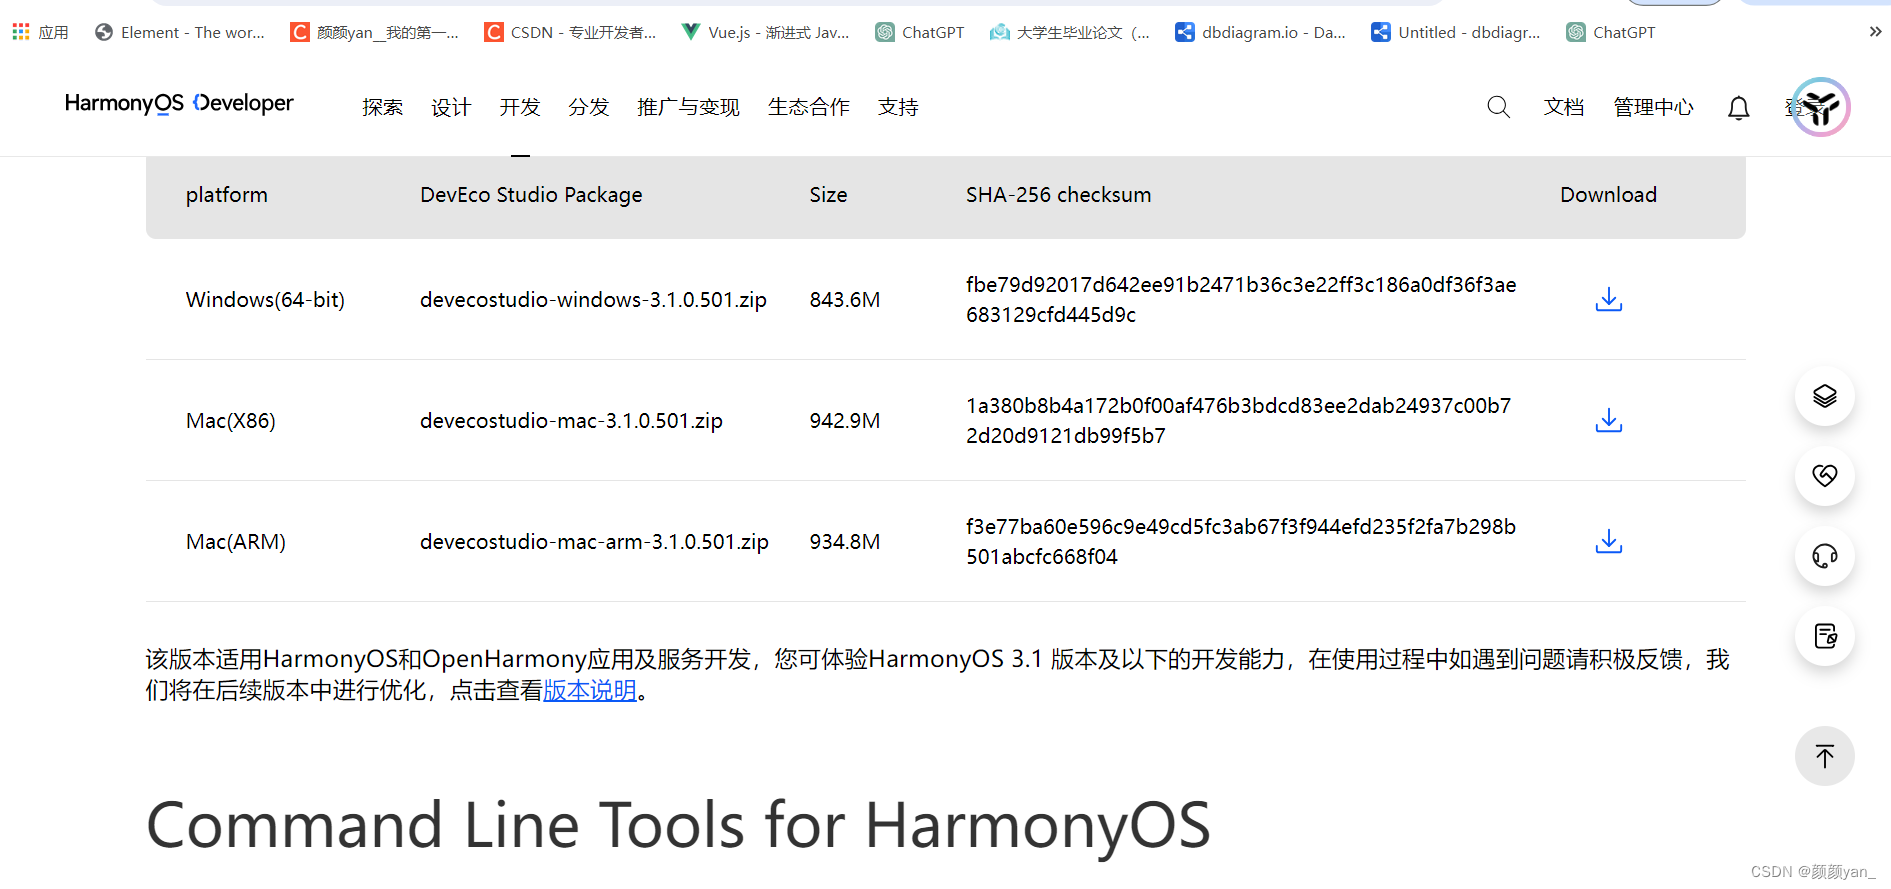Click the 843.6M size cell

pyautogui.click(x=845, y=300)
